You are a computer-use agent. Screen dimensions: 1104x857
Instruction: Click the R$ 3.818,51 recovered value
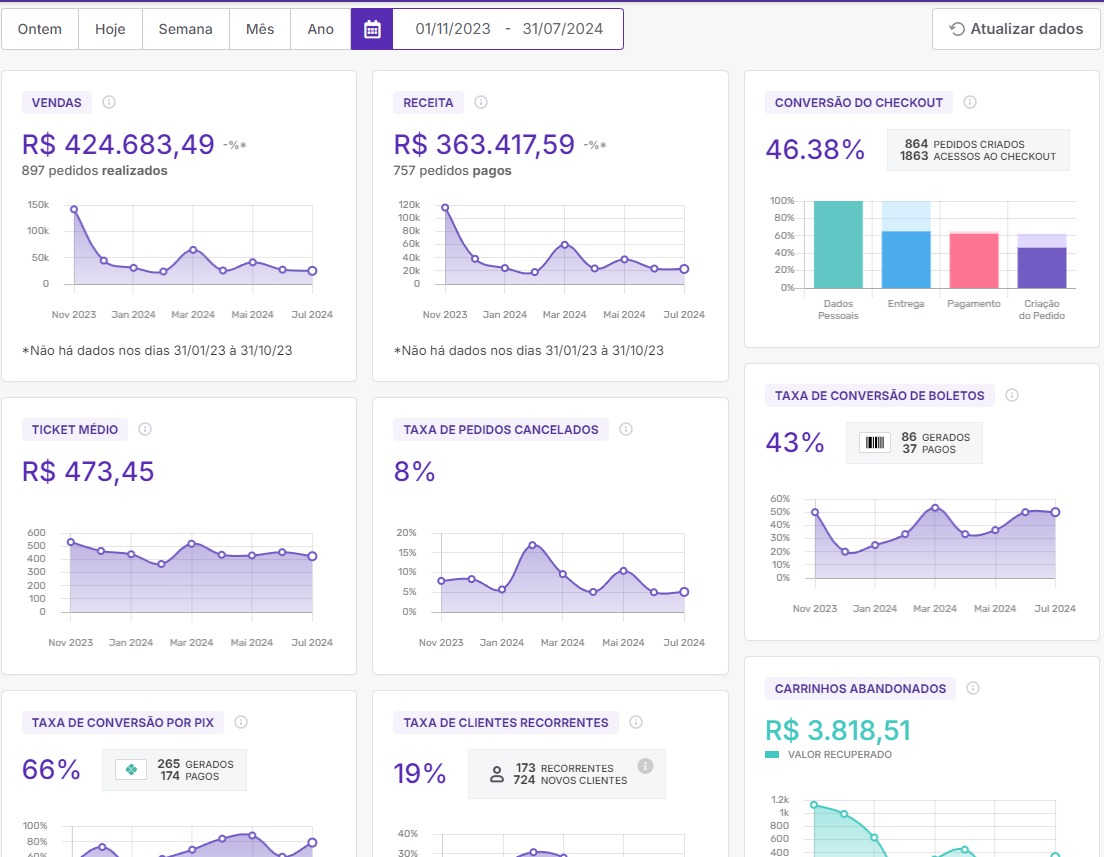pyautogui.click(x=838, y=730)
